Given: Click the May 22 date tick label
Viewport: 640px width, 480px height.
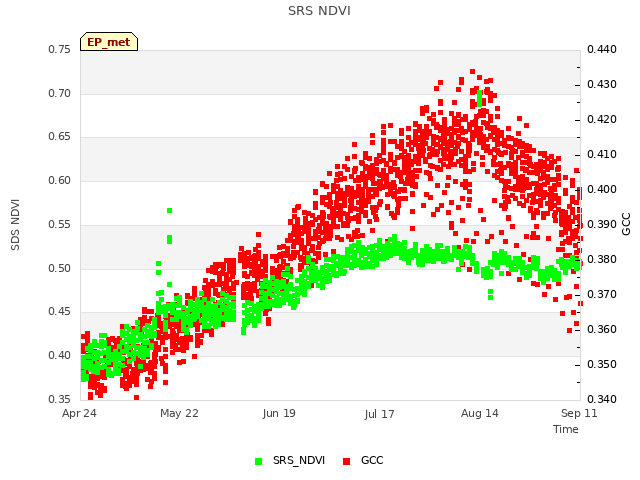Looking at the screenshot, I should tap(179, 413).
